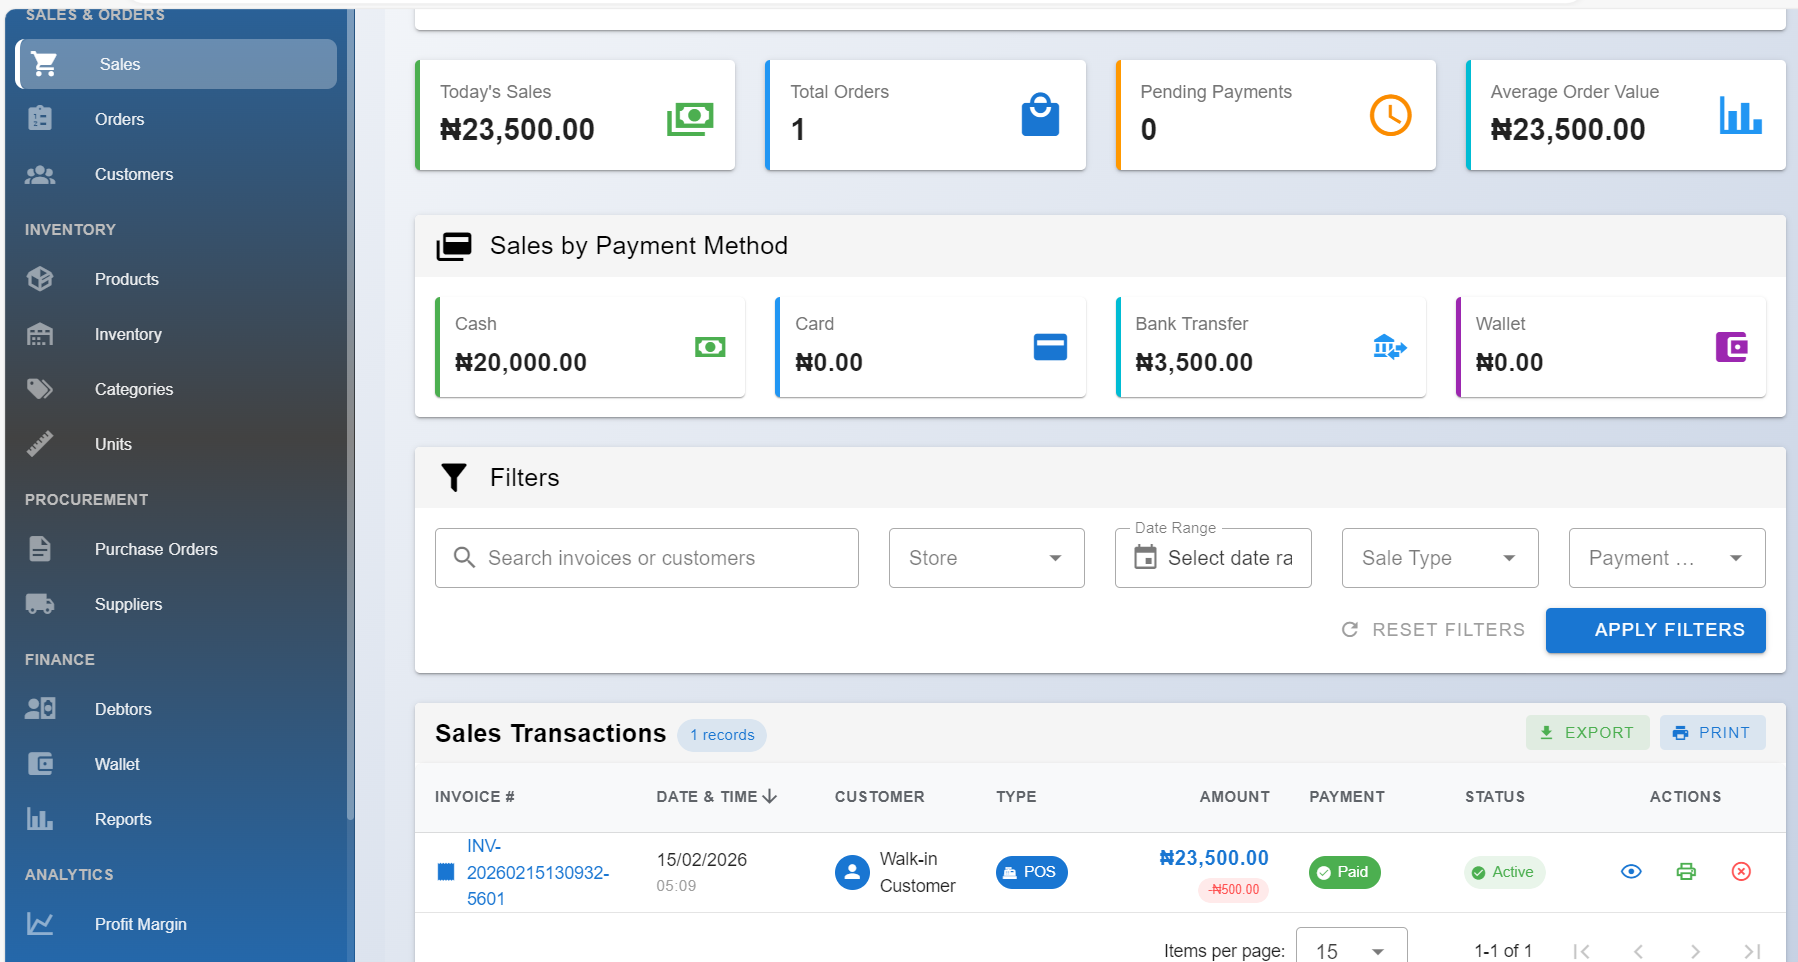The height and width of the screenshot is (962, 1798).
Task: Select the Debtors menu item
Action: [x=124, y=708]
